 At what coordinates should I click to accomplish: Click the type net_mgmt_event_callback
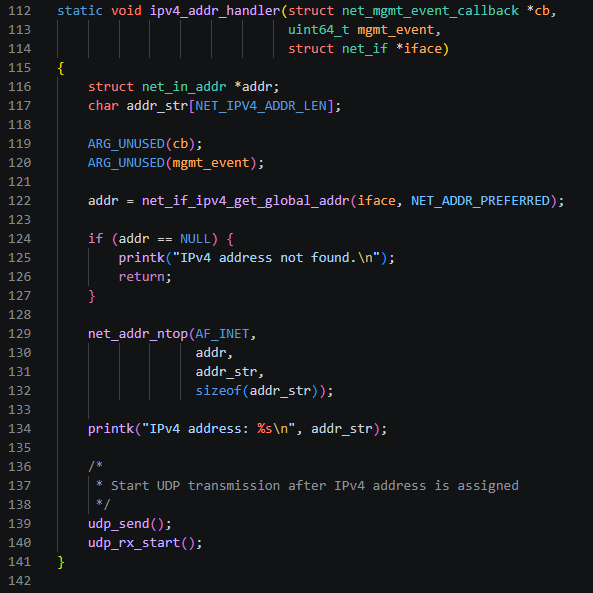(430, 11)
